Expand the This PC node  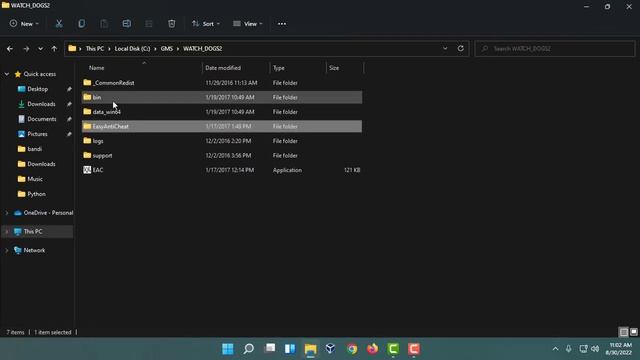coord(7,231)
